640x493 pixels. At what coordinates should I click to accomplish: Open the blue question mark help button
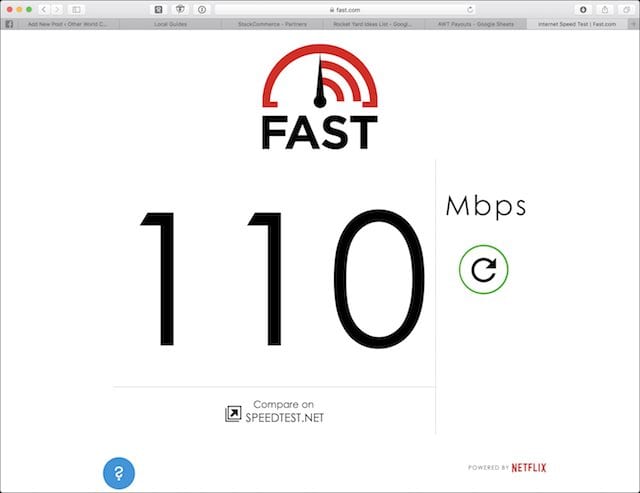pos(119,473)
